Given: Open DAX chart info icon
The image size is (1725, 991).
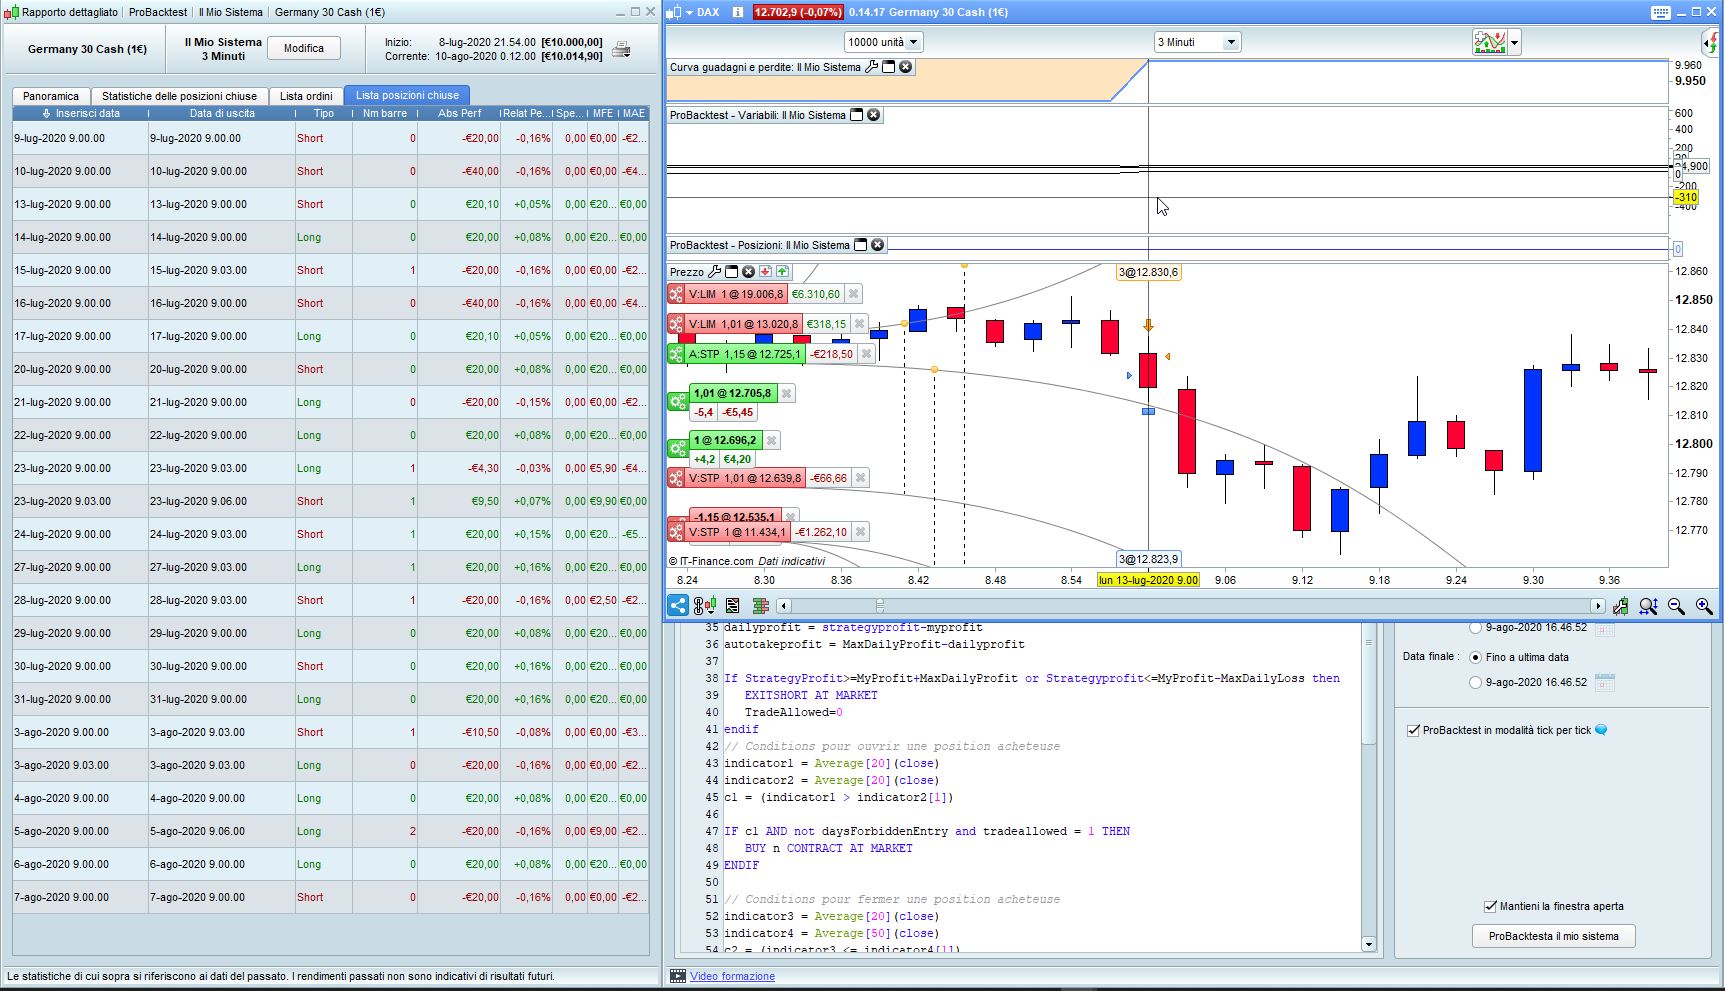Looking at the screenshot, I should (737, 12).
